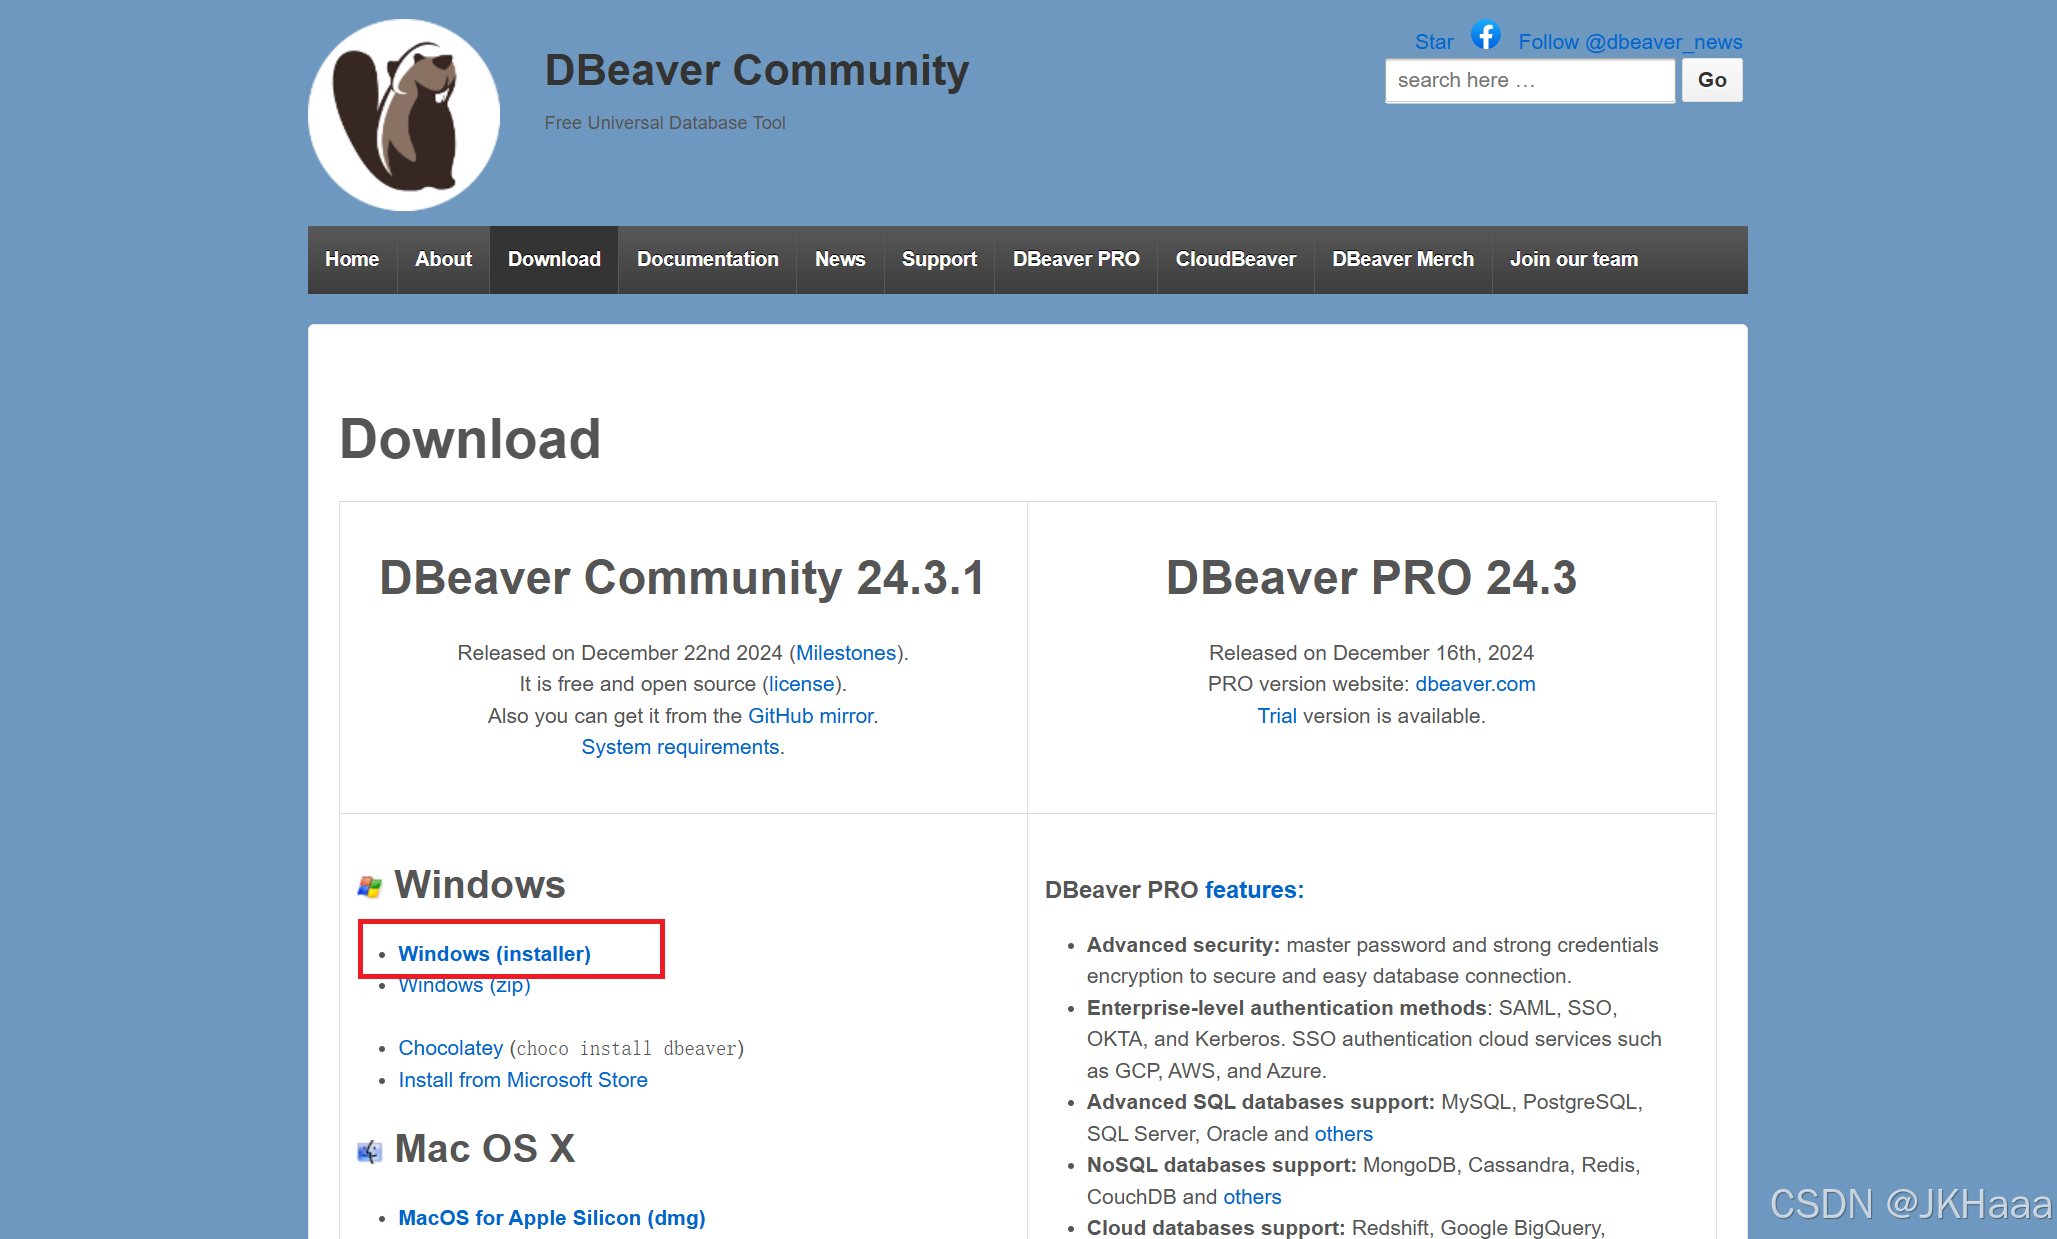Click others link after Oracle
The height and width of the screenshot is (1239, 2057).
pyautogui.click(x=1344, y=1134)
